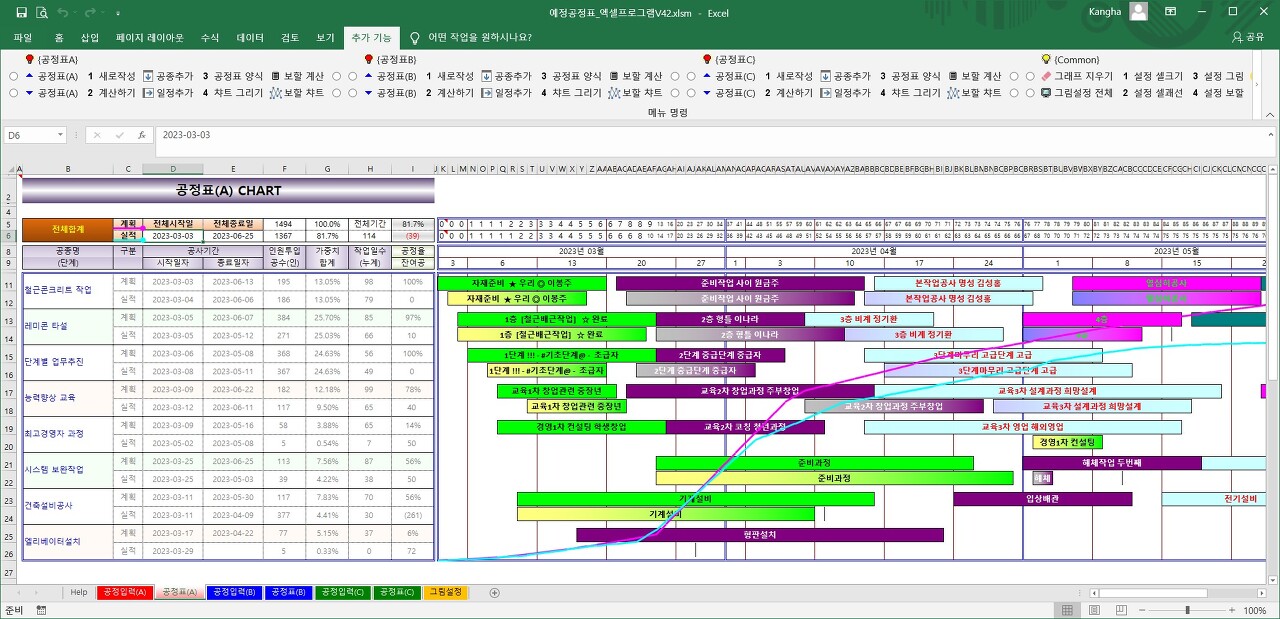Click the up-arrow 공정표(B) icon
1280x619 pixels.
(368, 76)
